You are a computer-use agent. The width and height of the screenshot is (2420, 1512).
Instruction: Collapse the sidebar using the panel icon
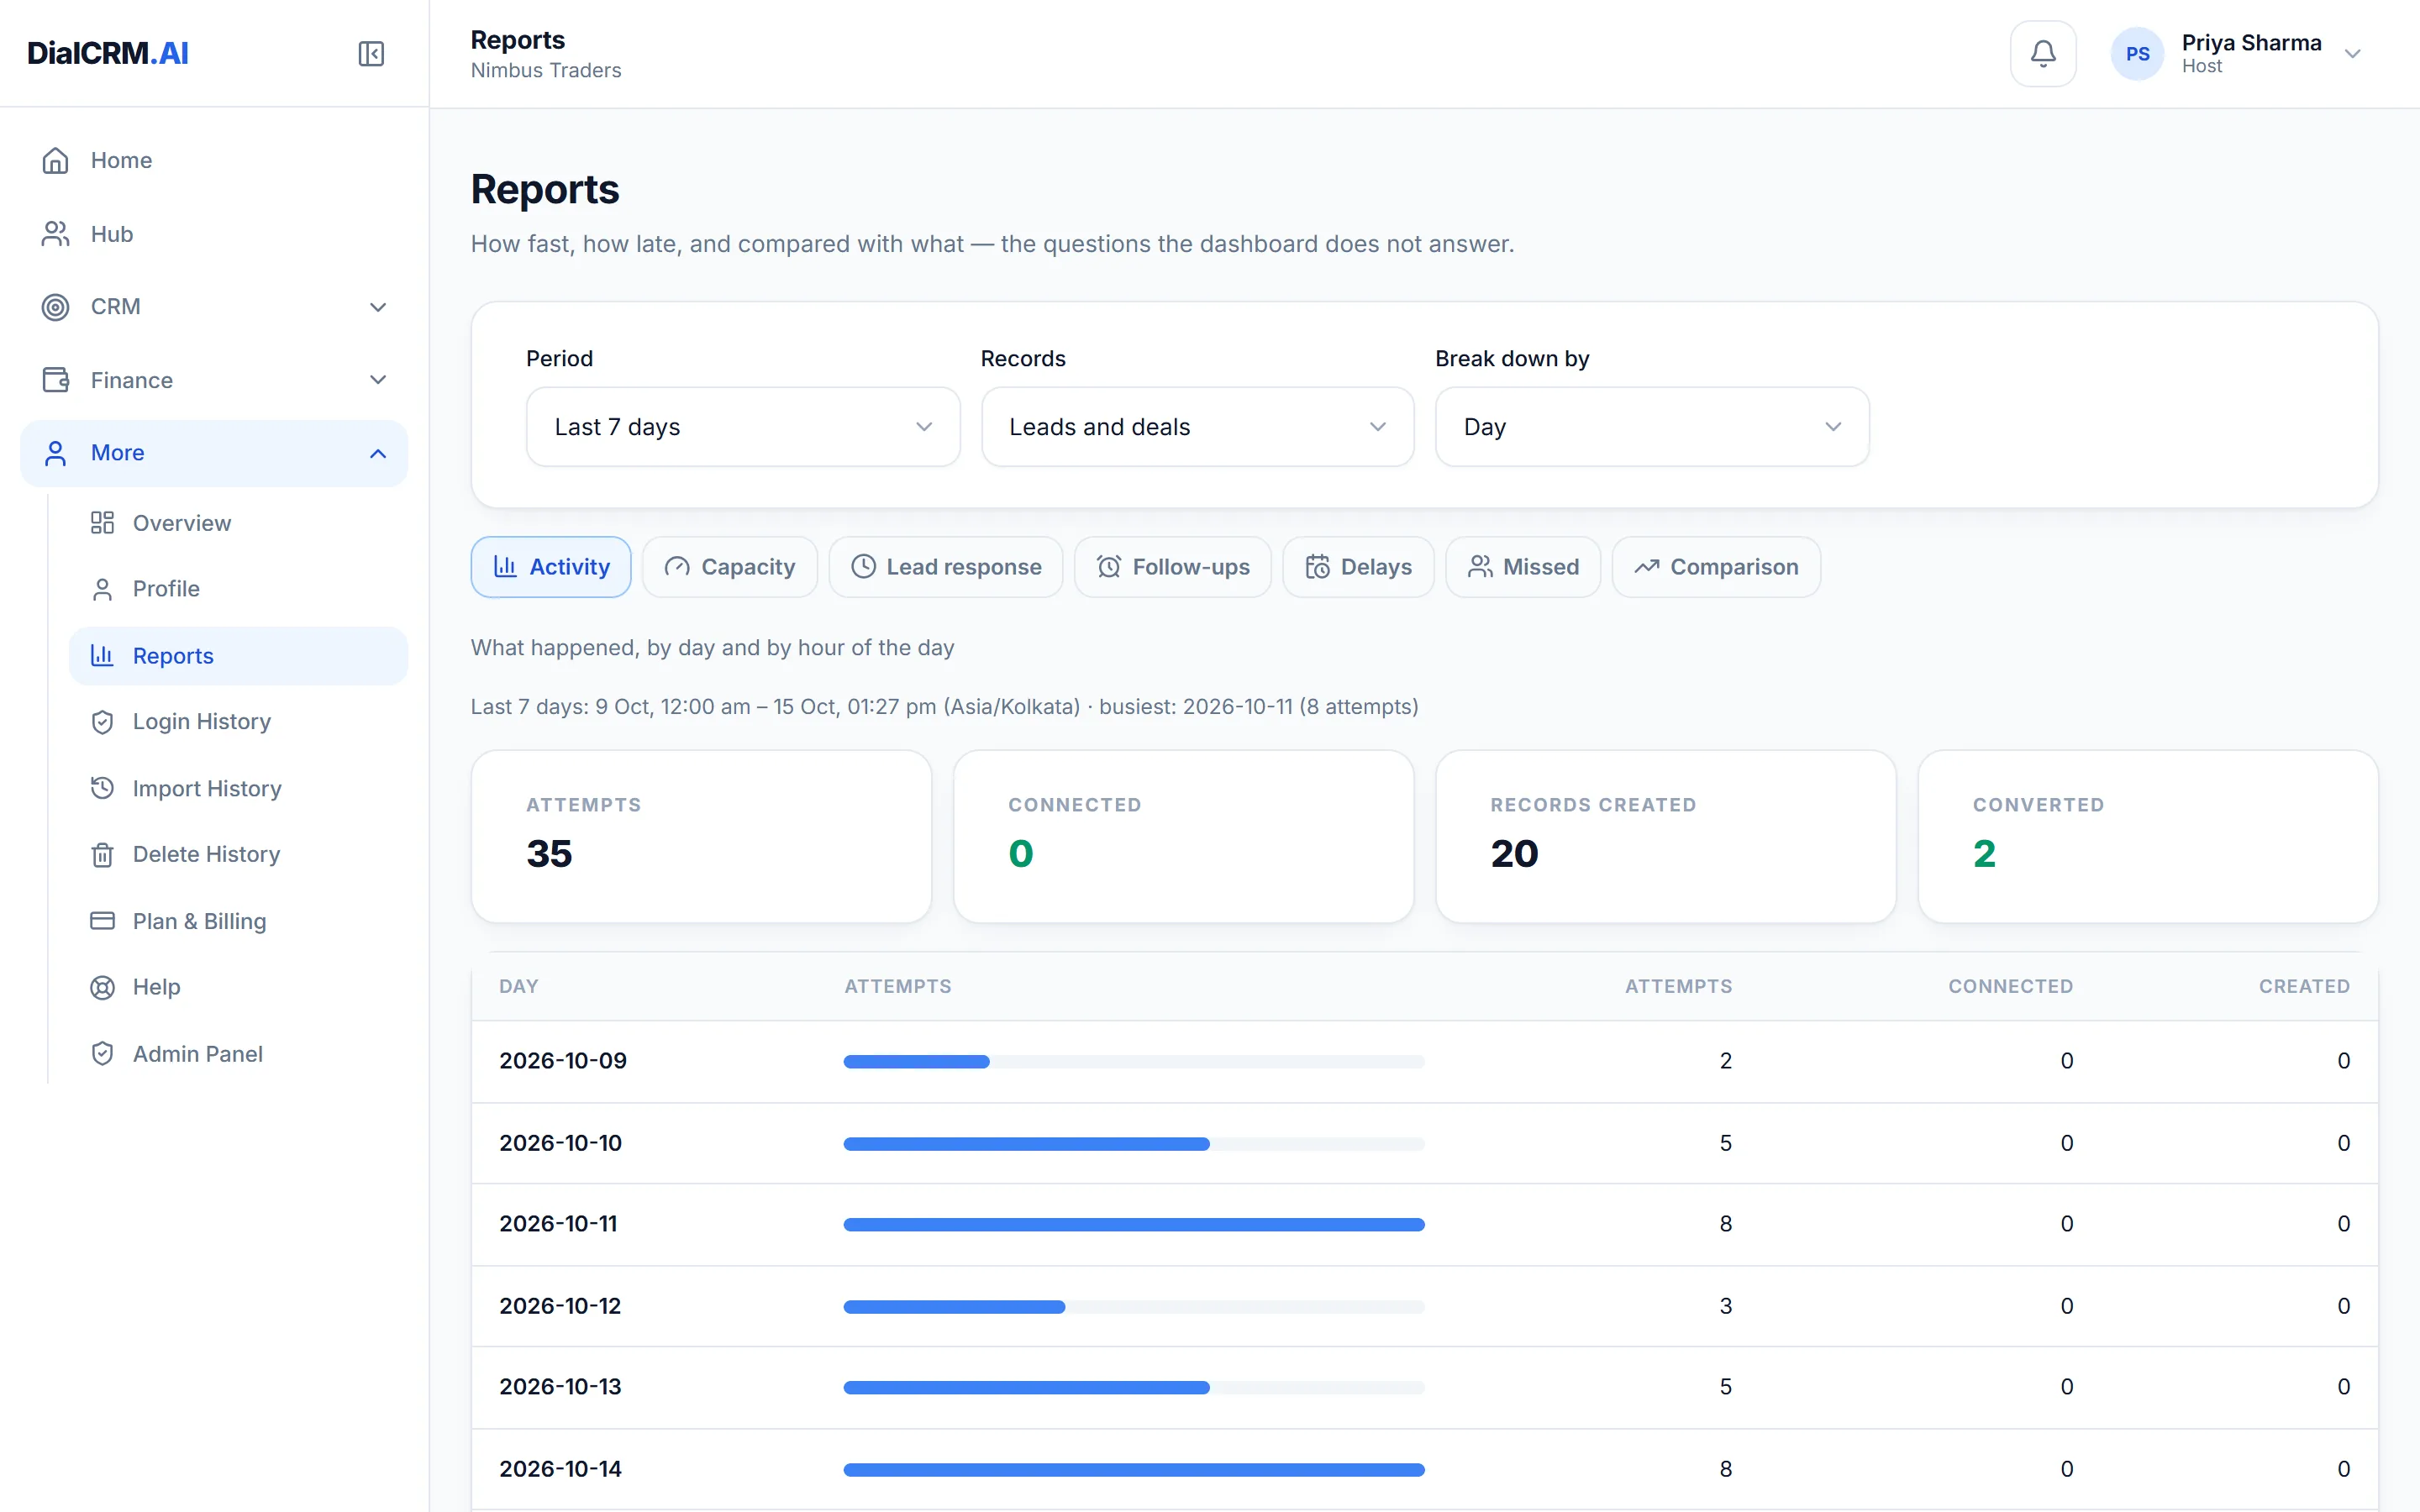click(x=371, y=53)
